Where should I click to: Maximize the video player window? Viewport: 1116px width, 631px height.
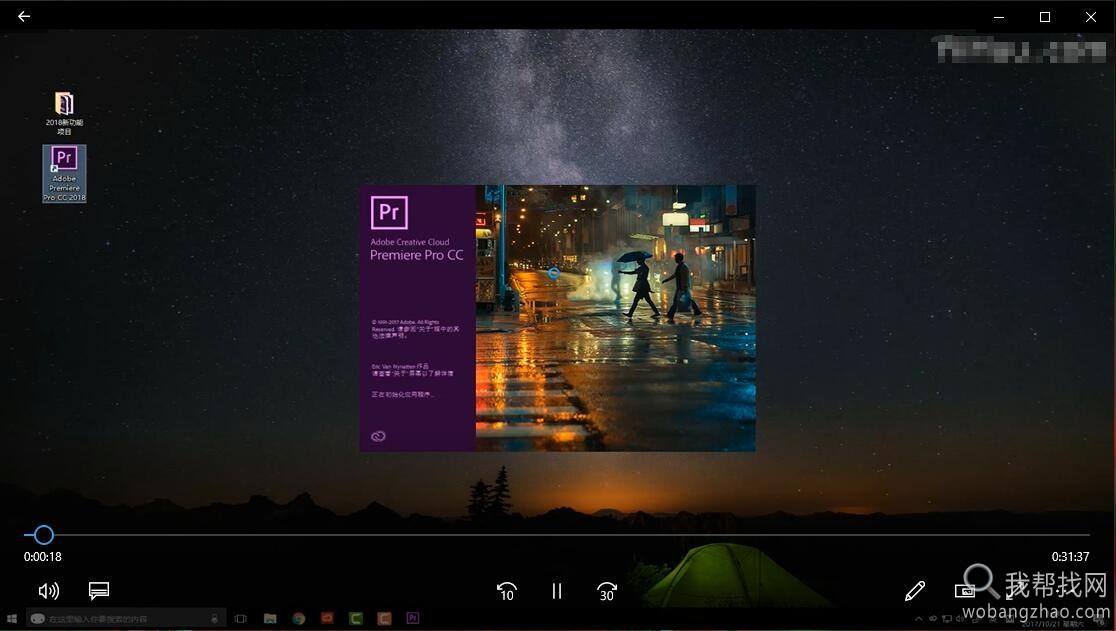click(1045, 16)
